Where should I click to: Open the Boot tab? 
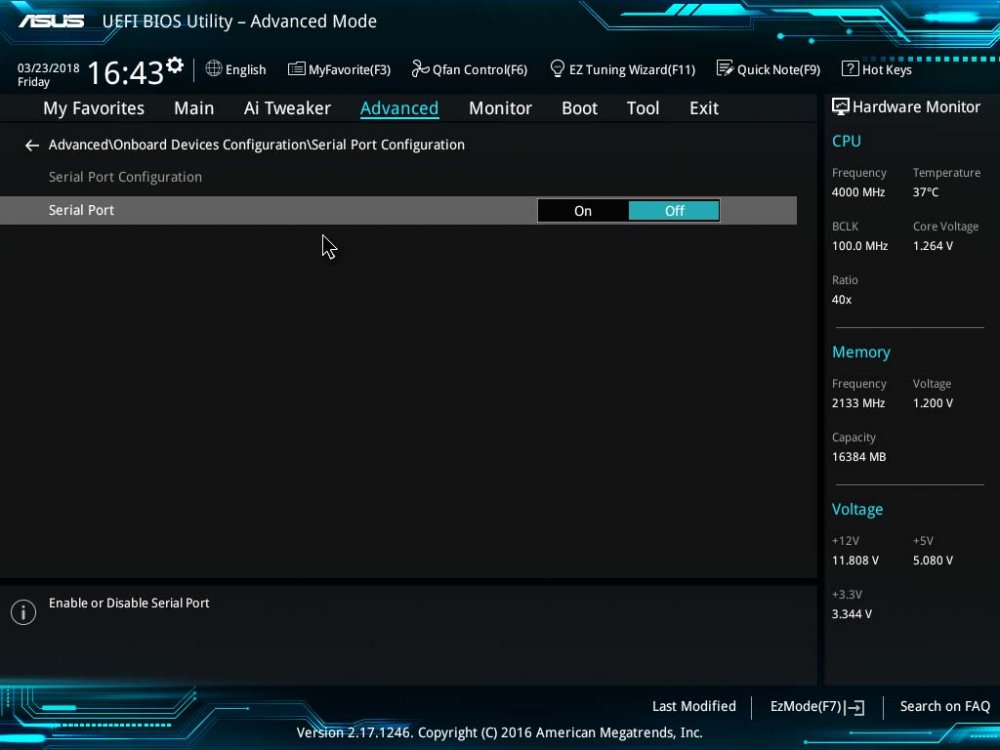tap(579, 108)
